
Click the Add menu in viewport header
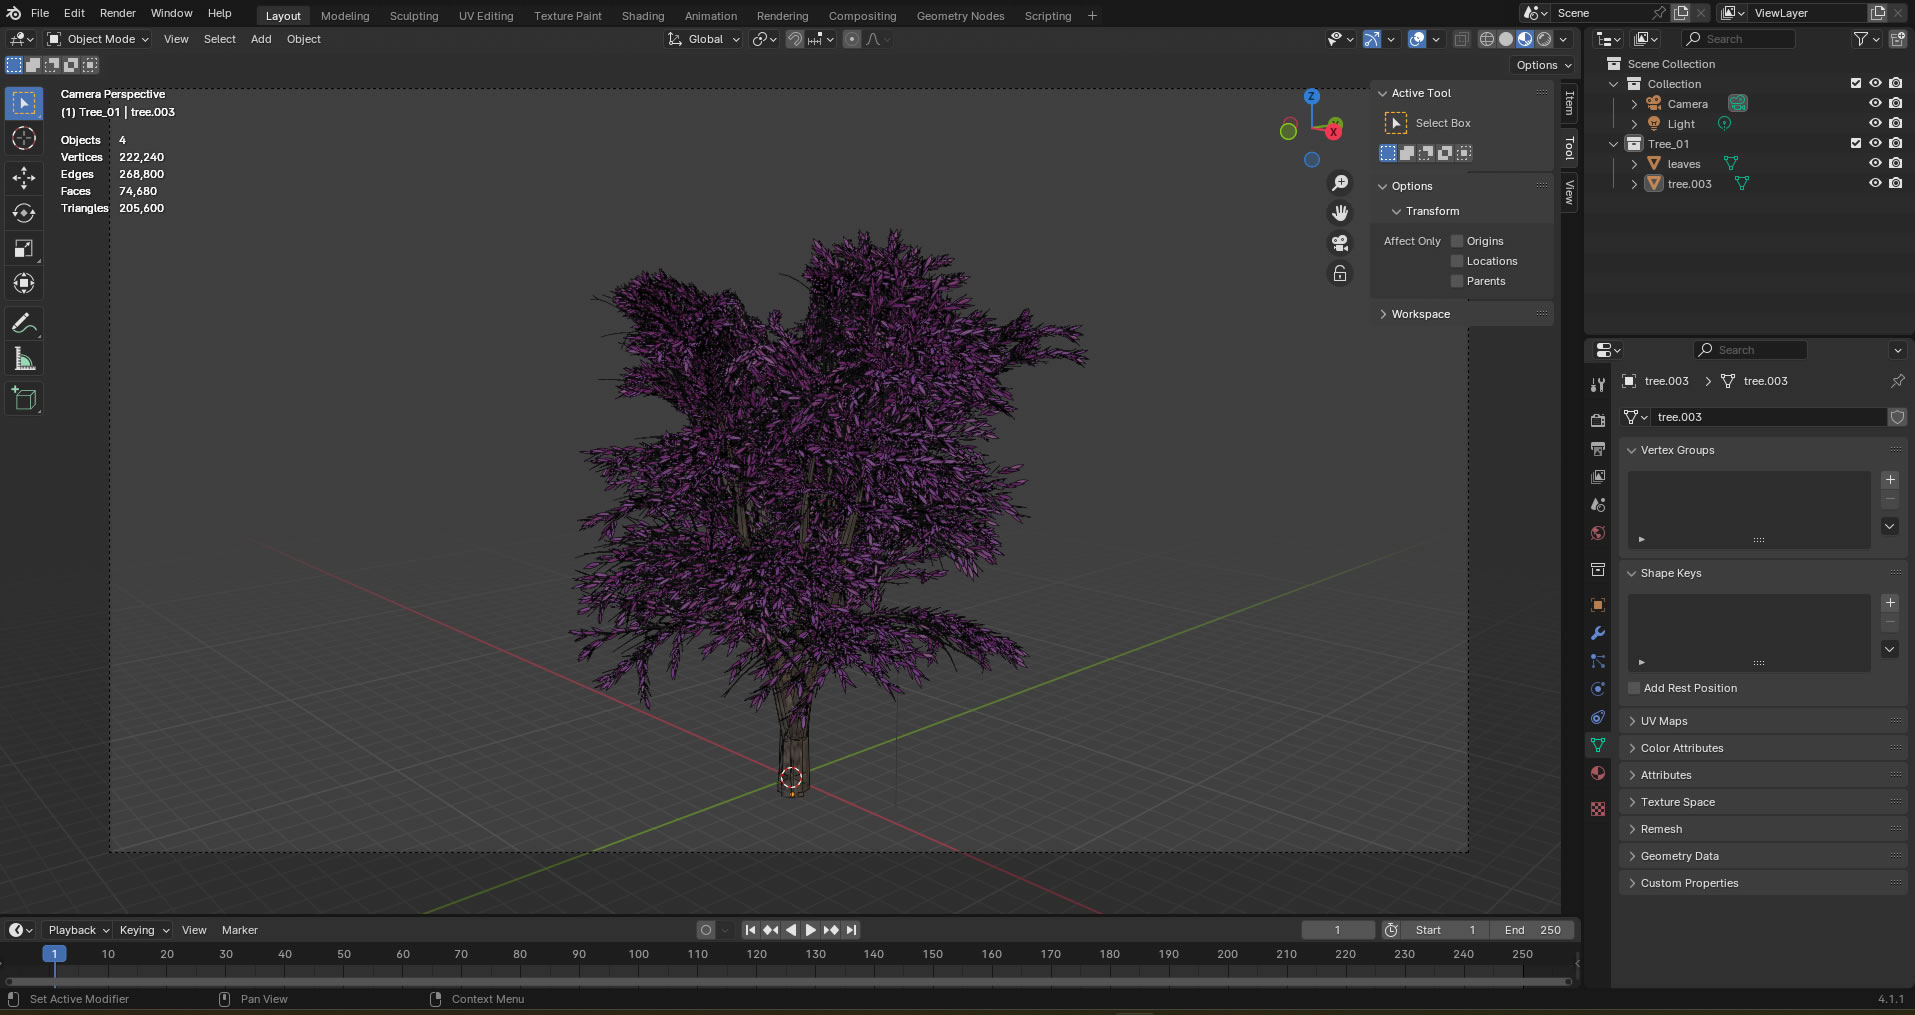click(x=261, y=39)
